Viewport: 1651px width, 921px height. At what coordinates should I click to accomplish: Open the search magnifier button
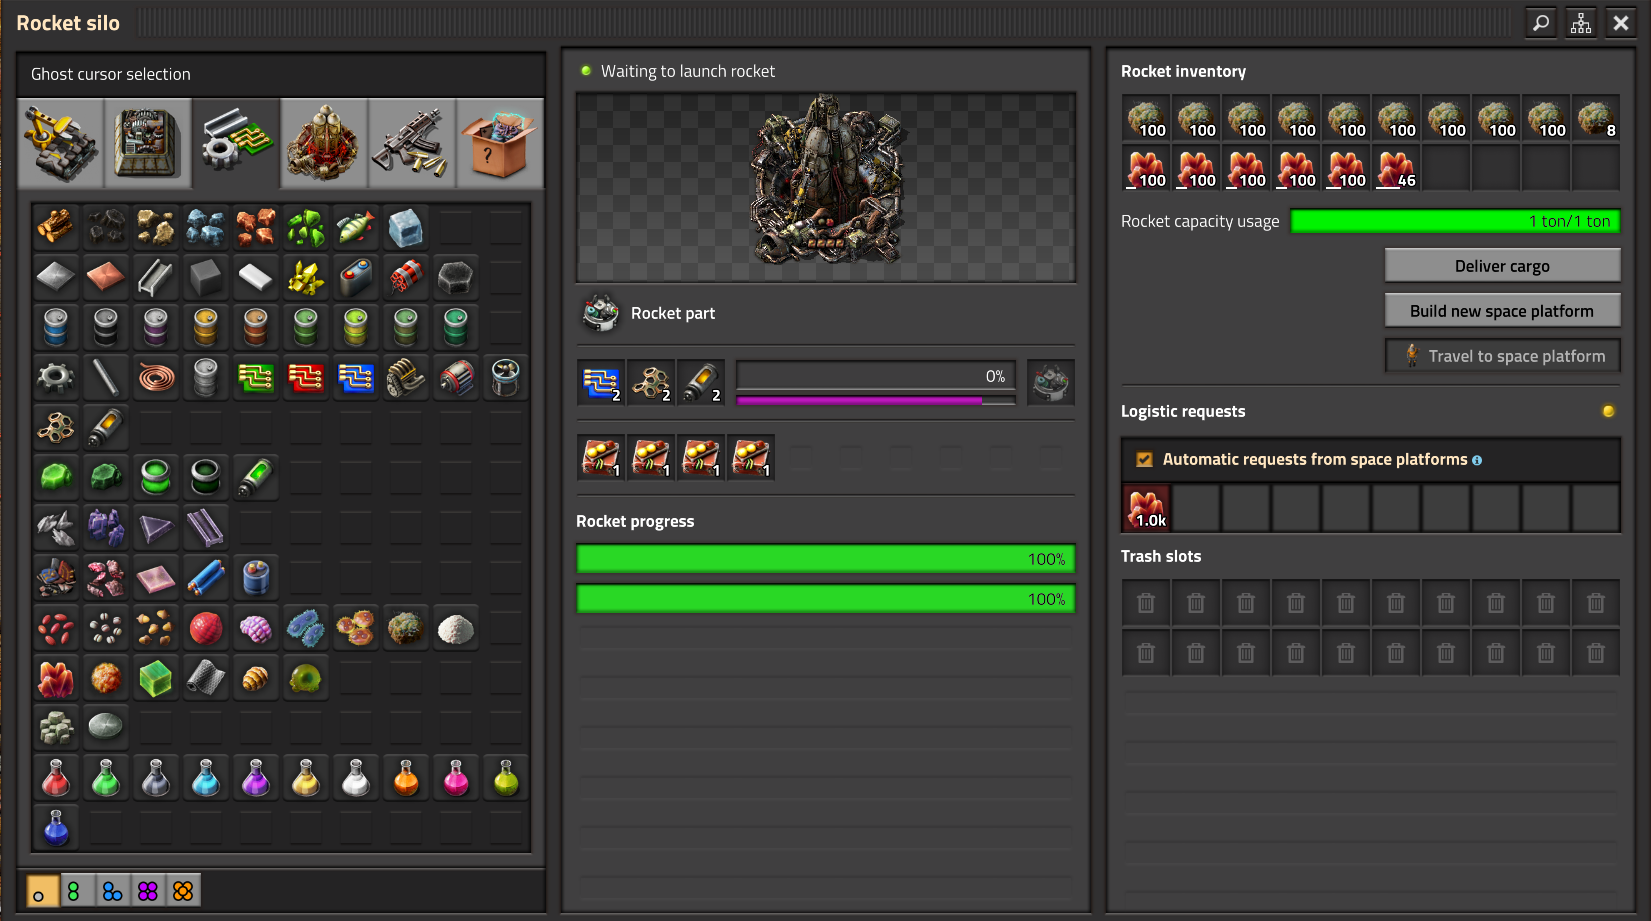[x=1541, y=22]
